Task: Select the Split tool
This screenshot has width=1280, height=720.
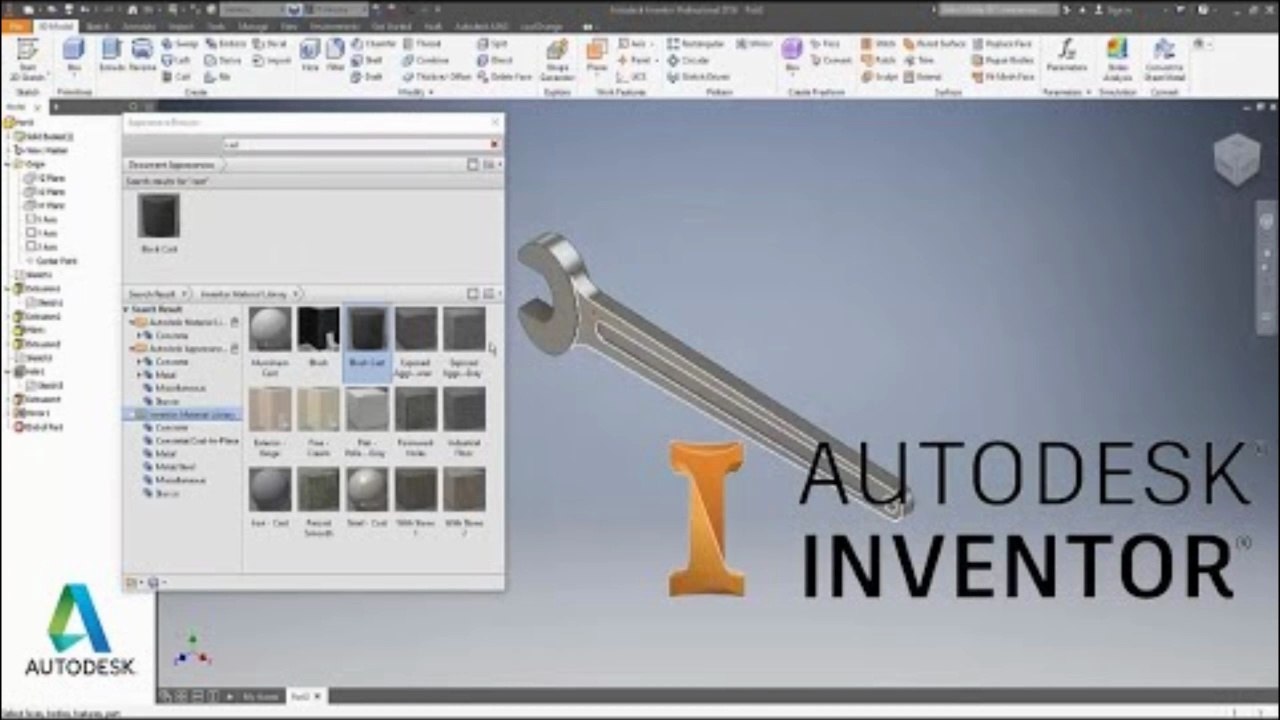Action: pos(493,44)
